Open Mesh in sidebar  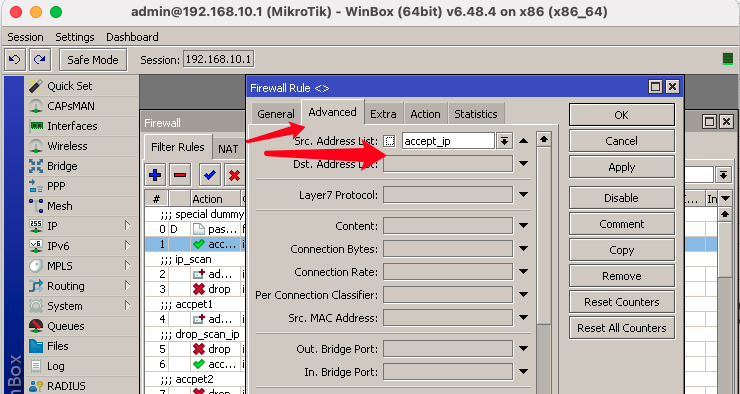click(x=59, y=206)
